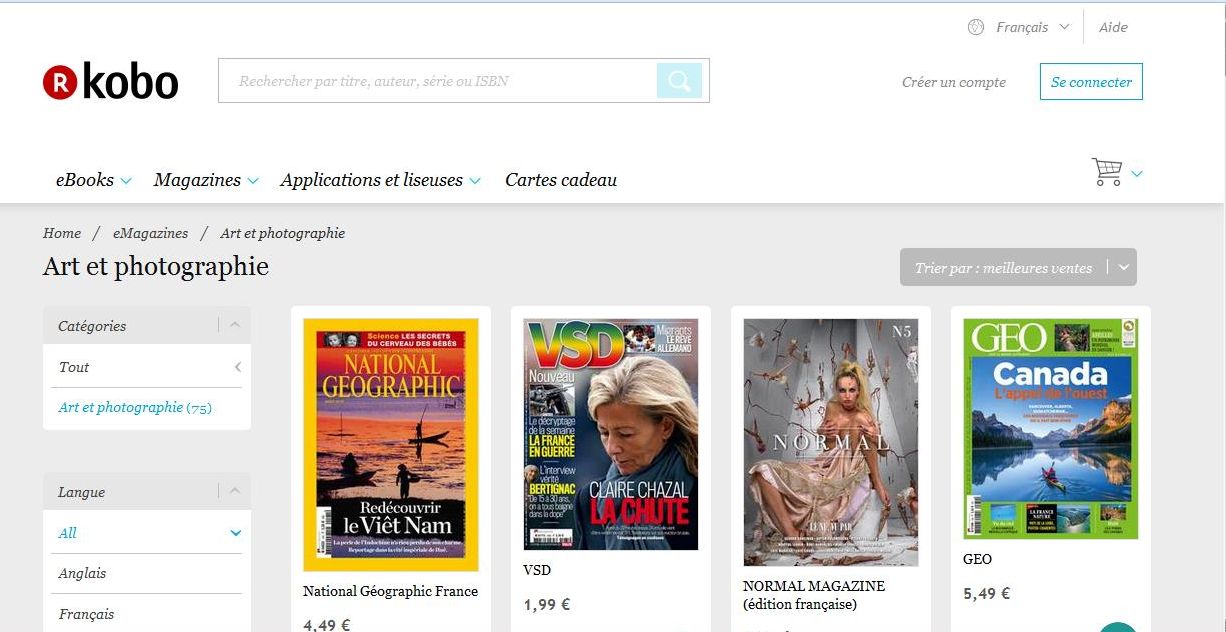Open the Français language dropdown
Viewport: 1226px width, 632px height.
pos(1033,27)
